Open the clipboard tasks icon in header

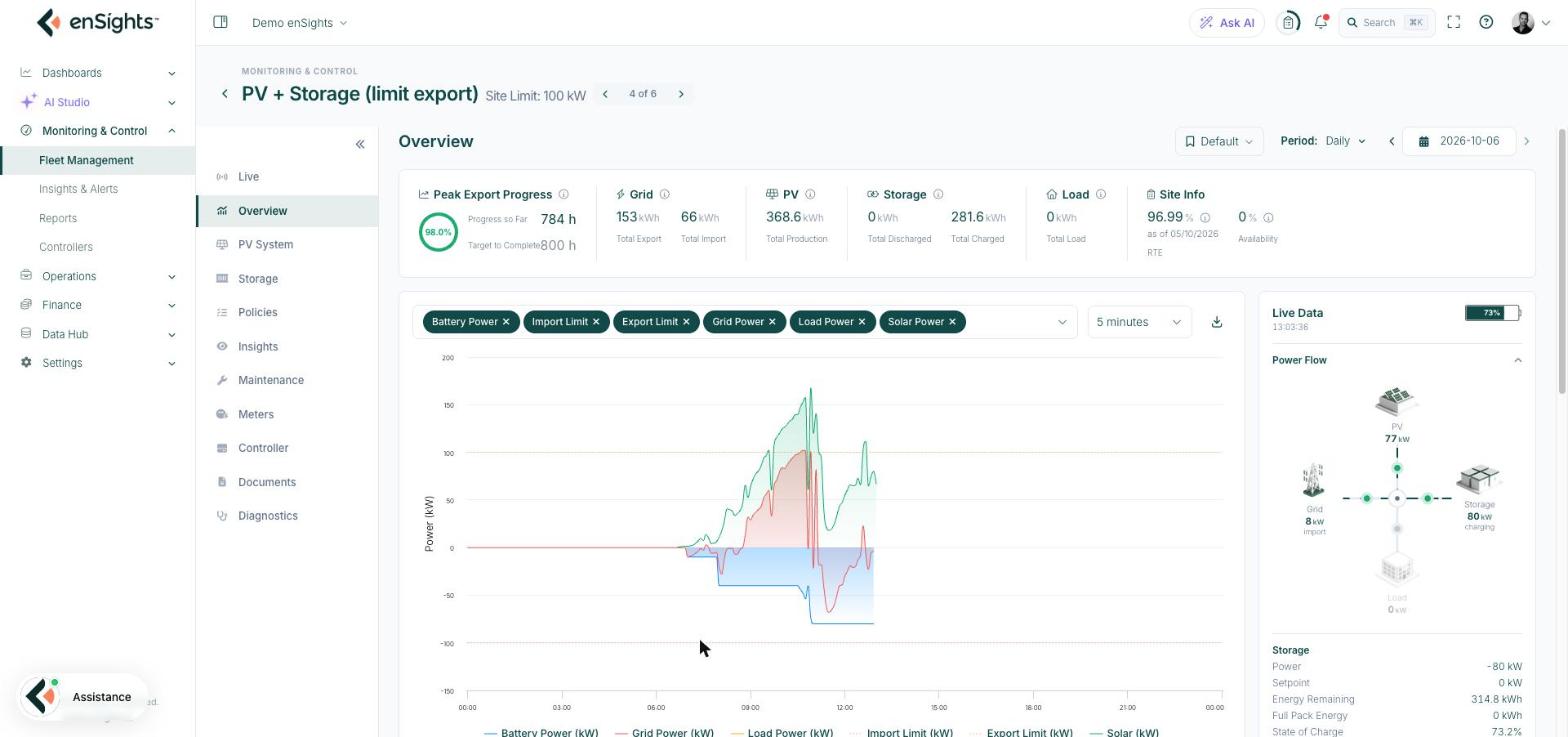tap(1289, 22)
